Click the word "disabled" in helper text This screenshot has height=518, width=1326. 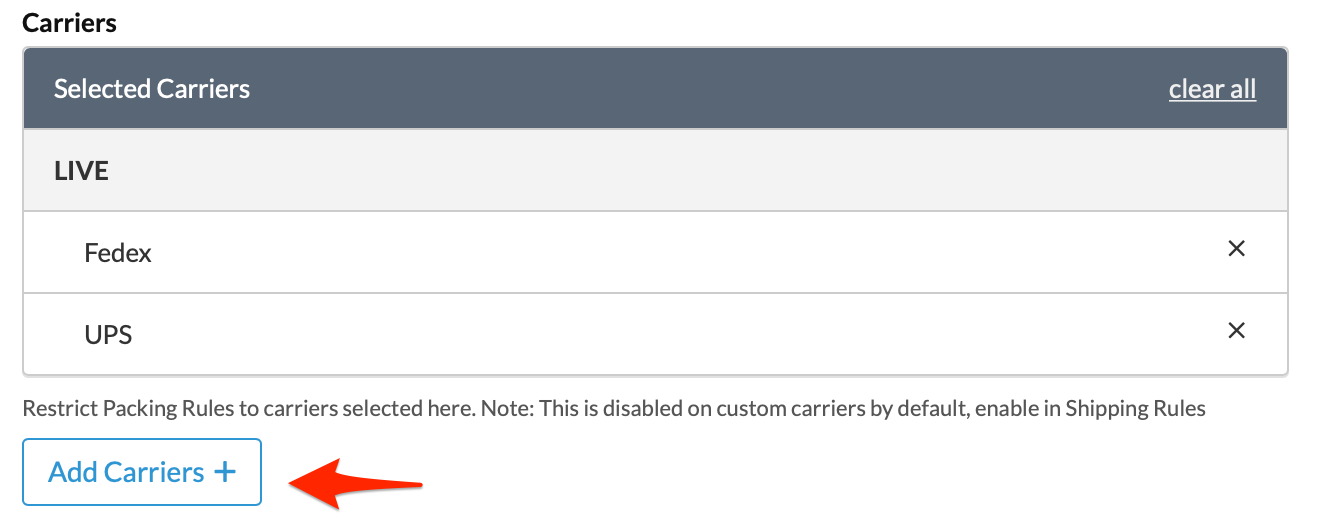pos(634,409)
